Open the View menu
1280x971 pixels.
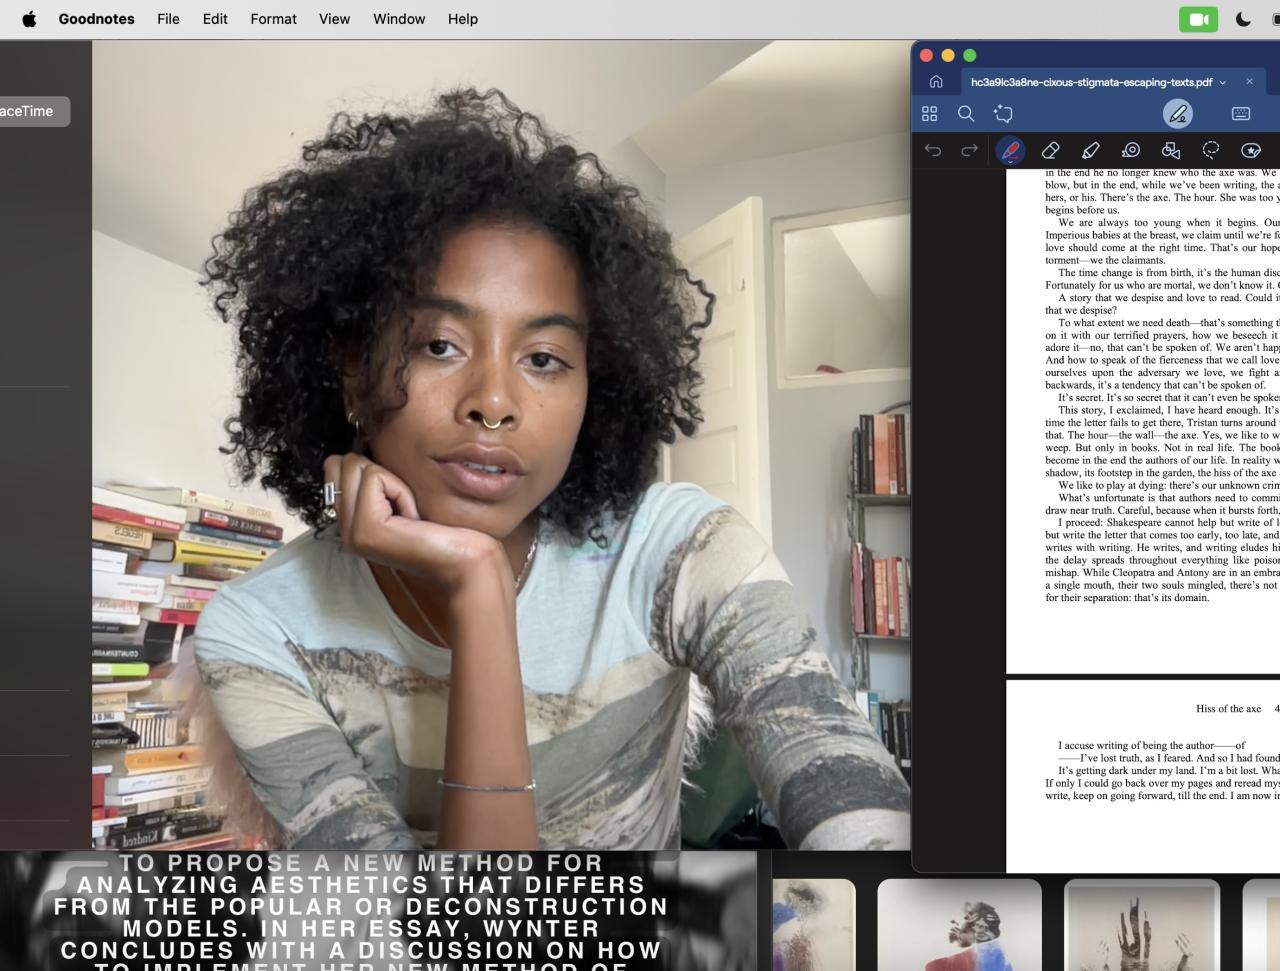334,19
